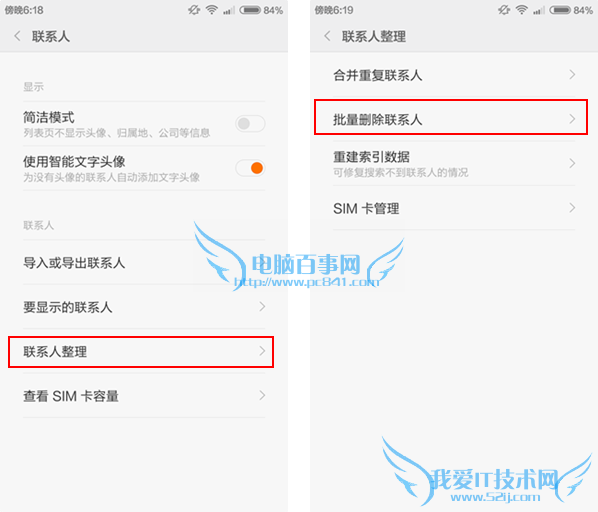This screenshot has width=598, height=512.
Task: Select the 批量删除联系人 menu entry
Action: pyautogui.click(x=451, y=119)
